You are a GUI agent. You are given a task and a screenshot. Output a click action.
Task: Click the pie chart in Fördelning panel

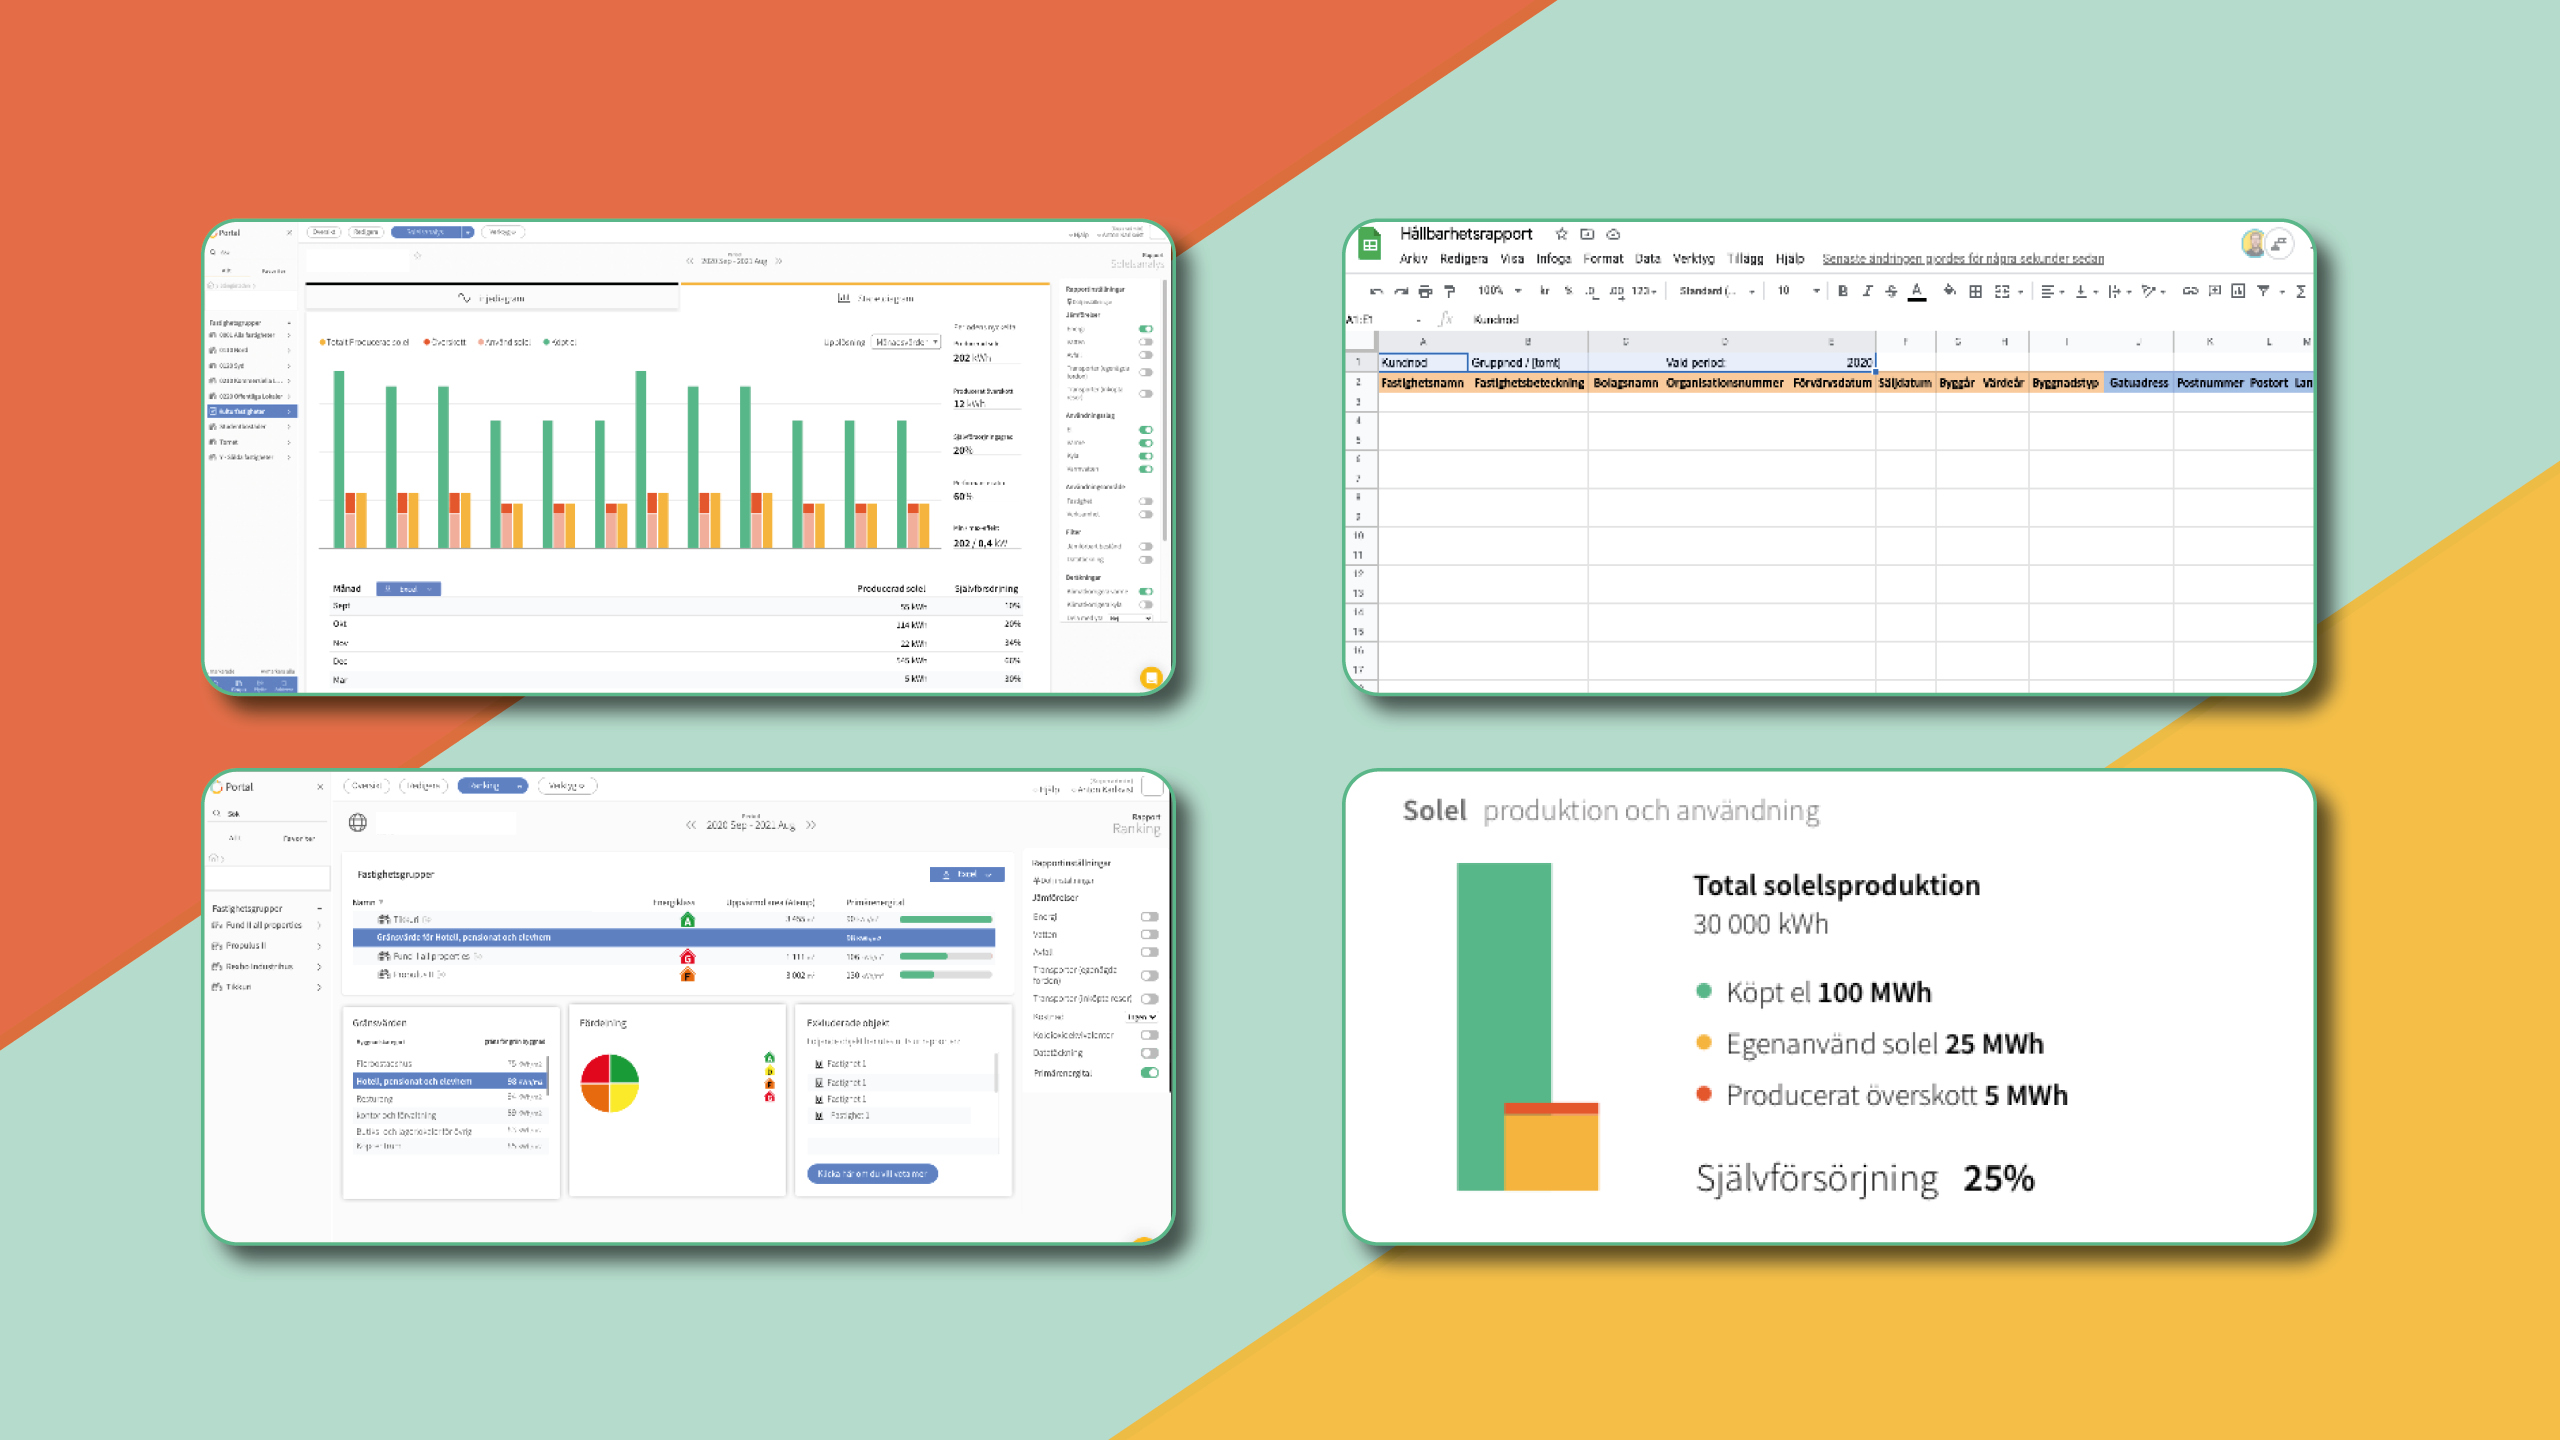(610, 1083)
